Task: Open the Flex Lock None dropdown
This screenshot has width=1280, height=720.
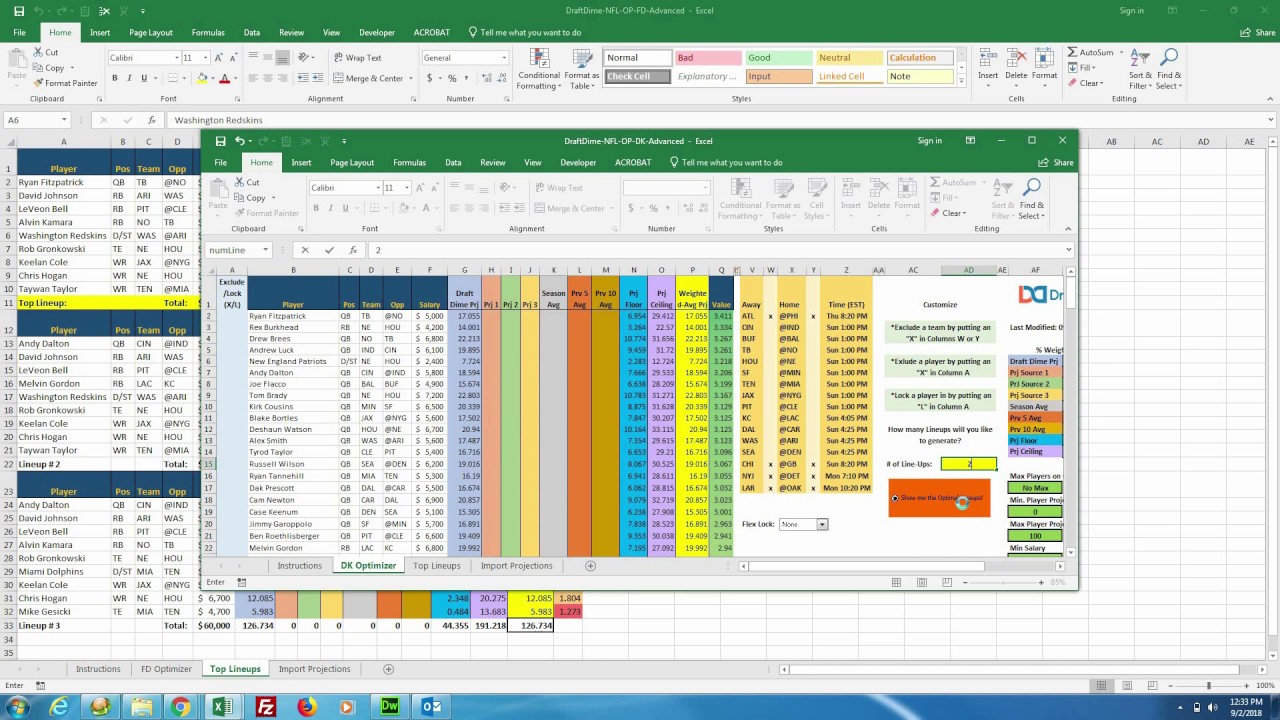Action: (822, 524)
